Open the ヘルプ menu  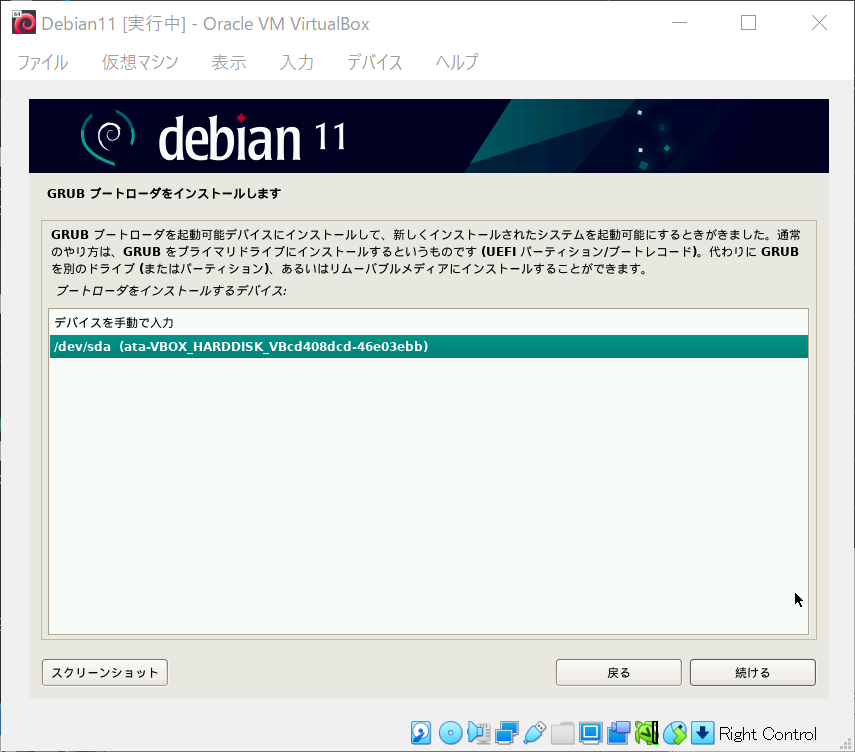coord(457,62)
